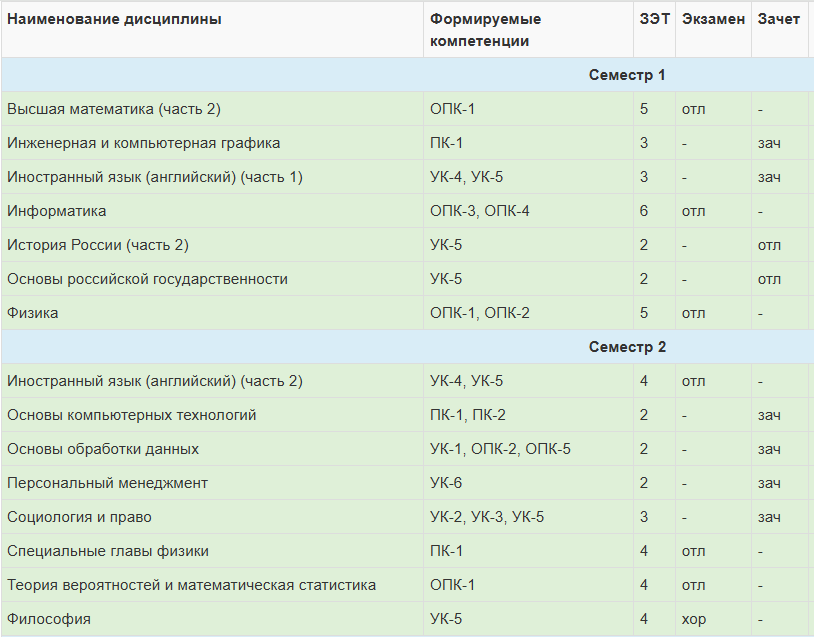The width and height of the screenshot is (814, 637).
Task: Click the «хор» grade for Философия
Action: pyautogui.click(x=693, y=618)
